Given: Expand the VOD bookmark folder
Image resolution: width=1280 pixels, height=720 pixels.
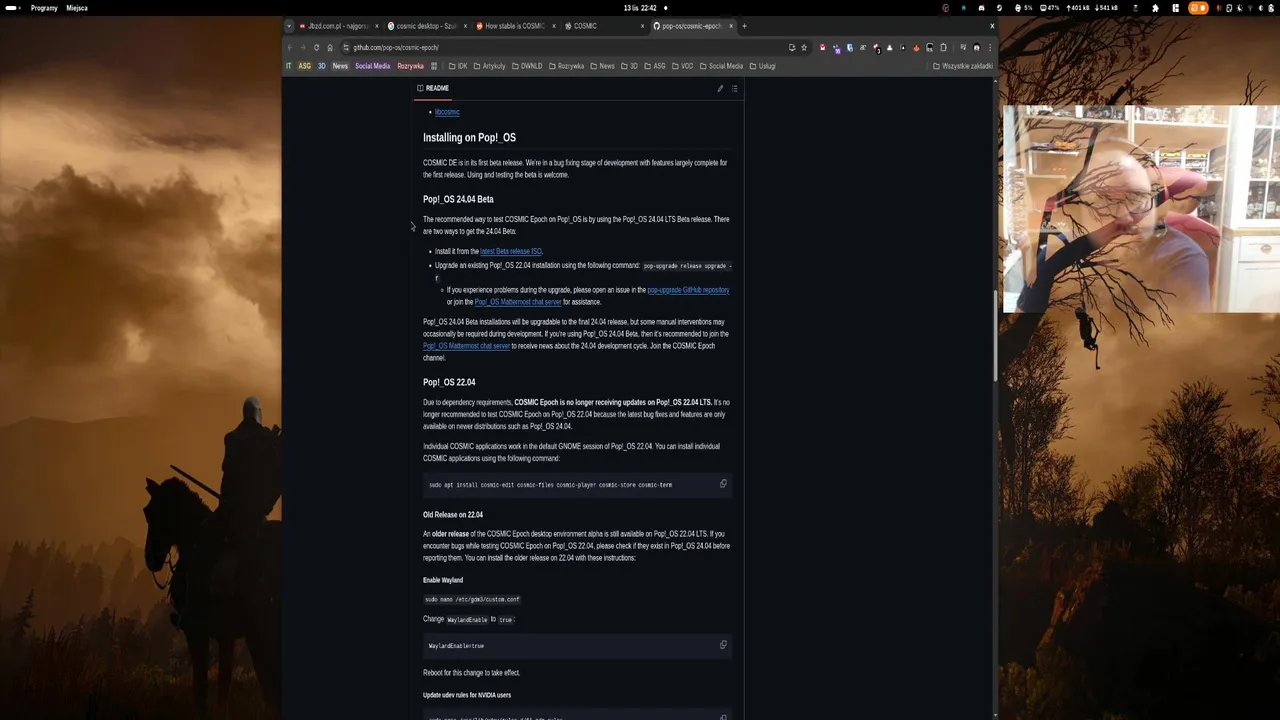Looking at the screenshot, I should tap(681, 66).
